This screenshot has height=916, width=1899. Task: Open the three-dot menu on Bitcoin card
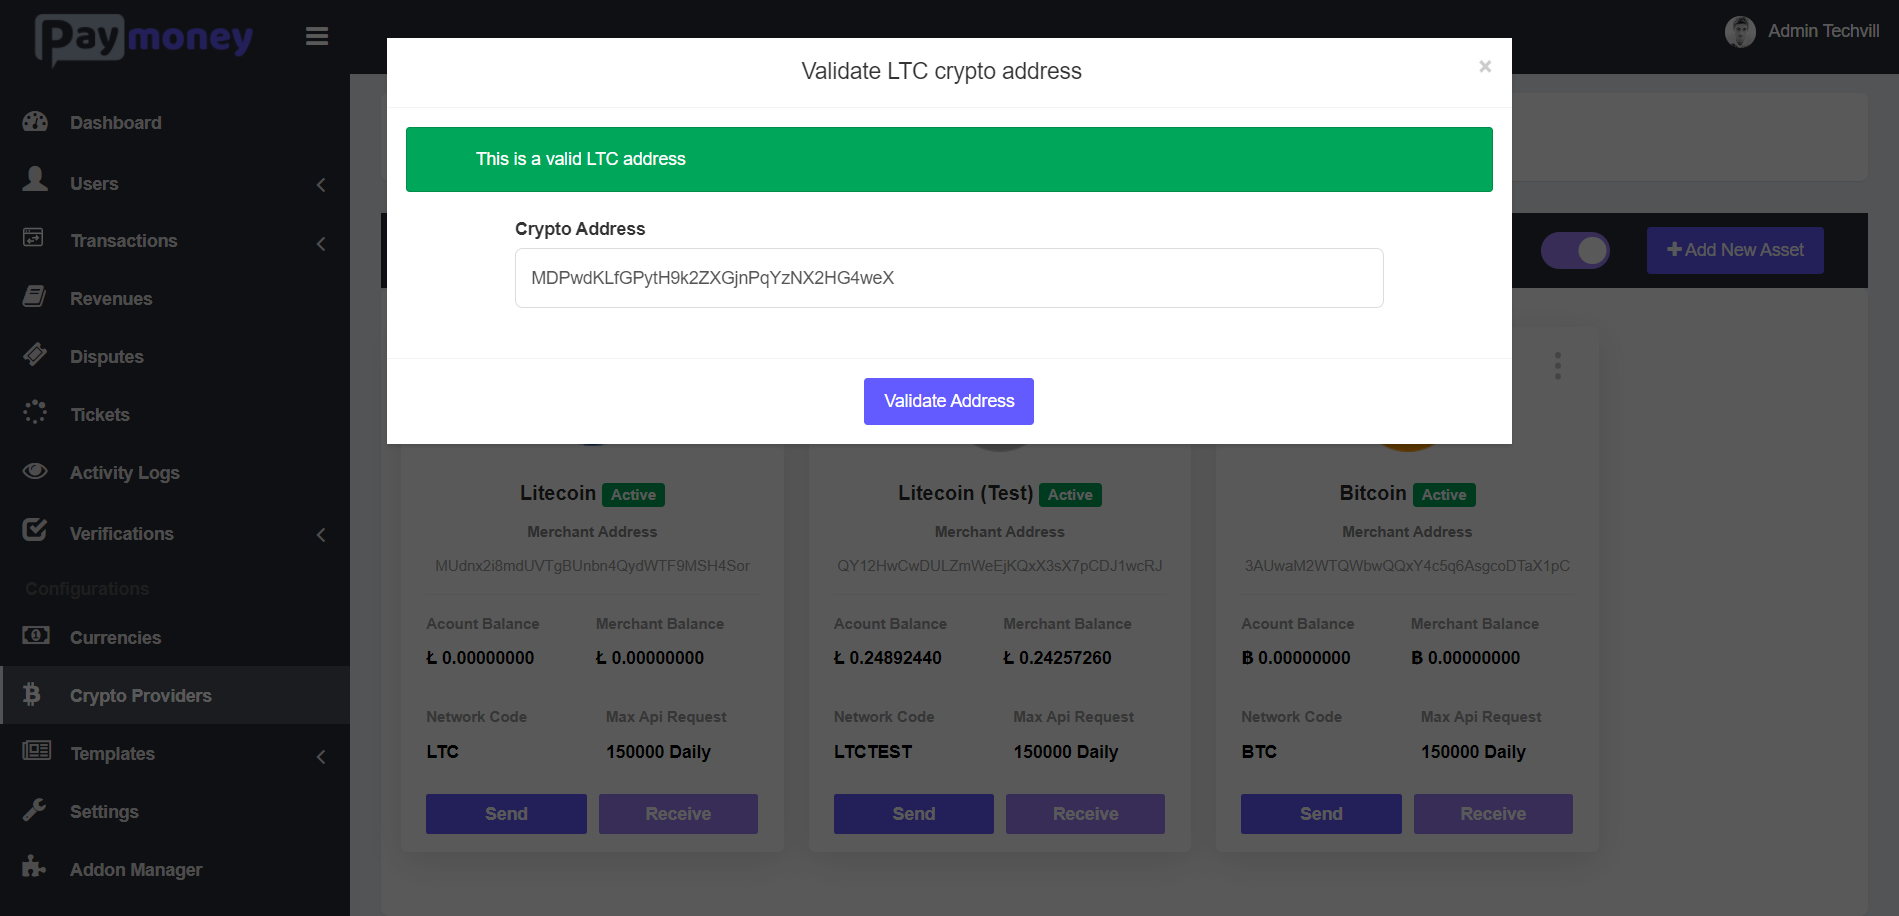[x=1557, y=366]
